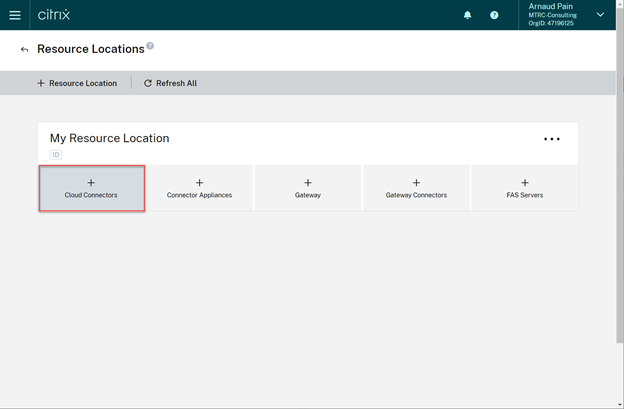Select the Connector Appliances tile

pyautogui.click(x=199, y=189)
